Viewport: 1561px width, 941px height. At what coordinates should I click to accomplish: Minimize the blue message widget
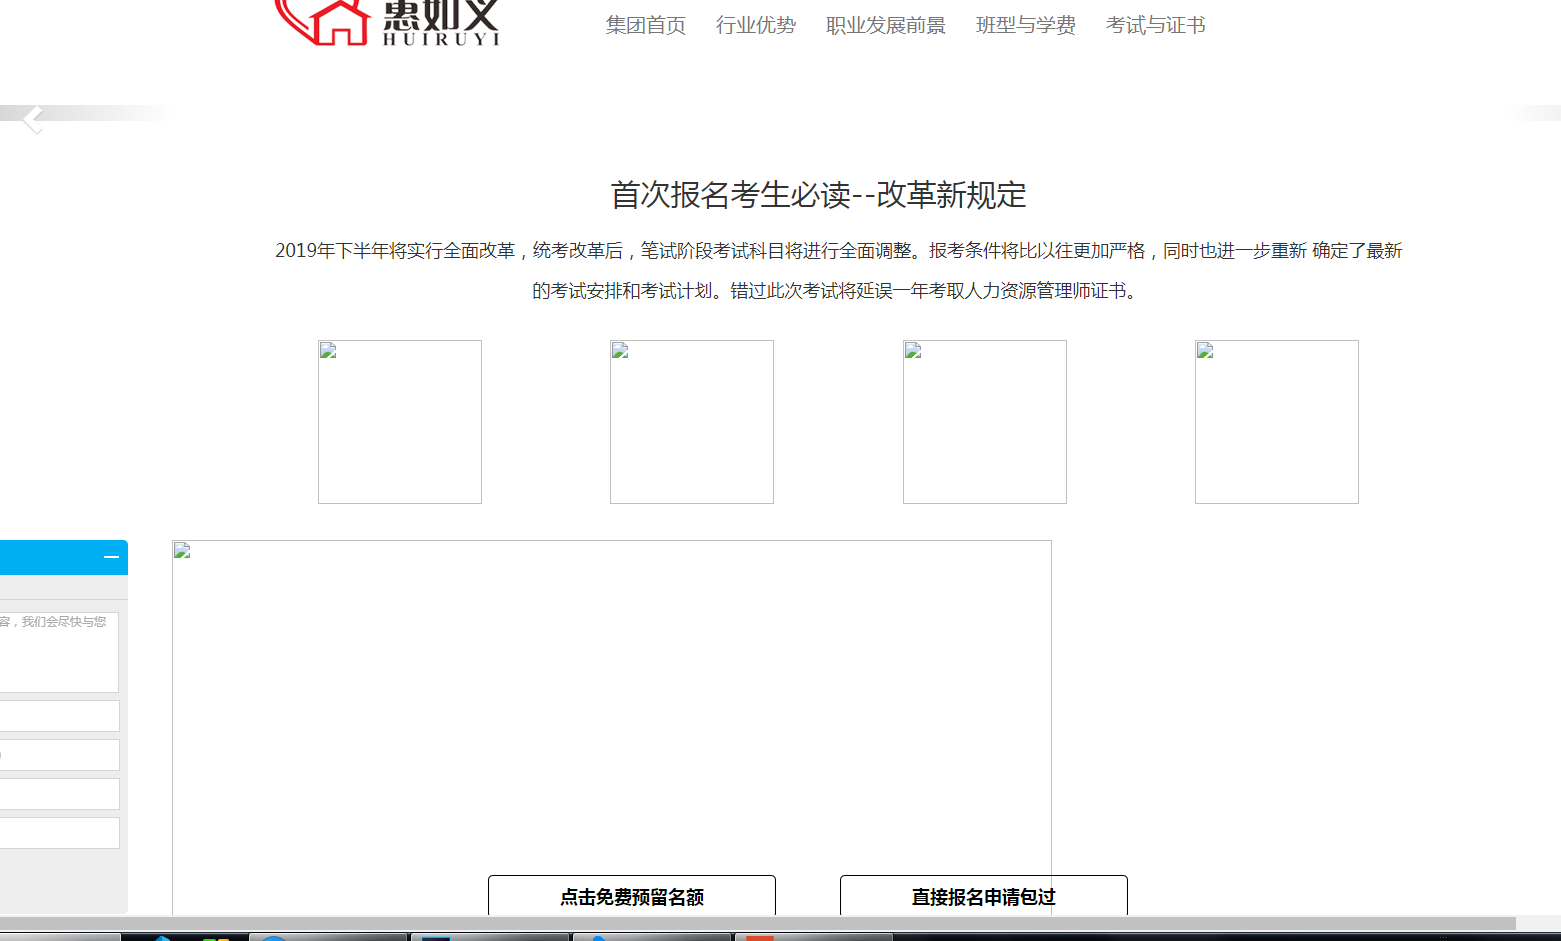[x=111, y=557]
